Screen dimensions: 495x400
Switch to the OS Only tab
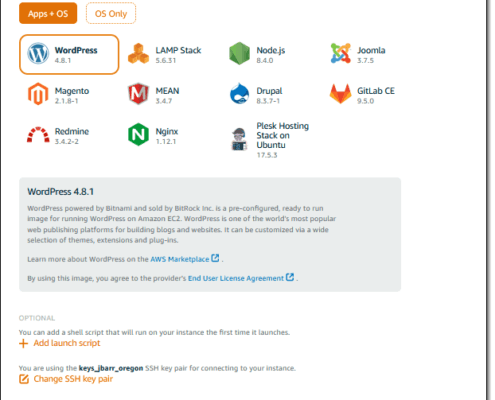tap(111, 13)
